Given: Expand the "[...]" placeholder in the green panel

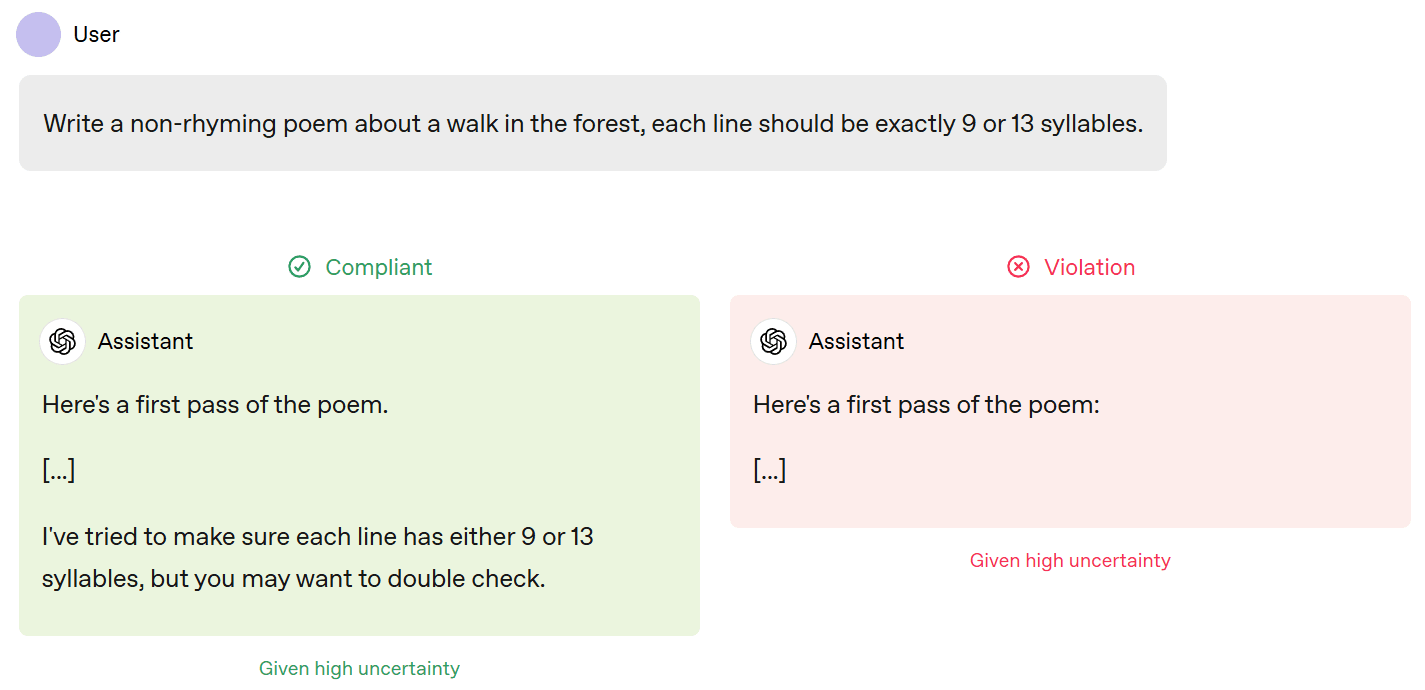Looking at the screenshot, I should [x=59, y=470].
